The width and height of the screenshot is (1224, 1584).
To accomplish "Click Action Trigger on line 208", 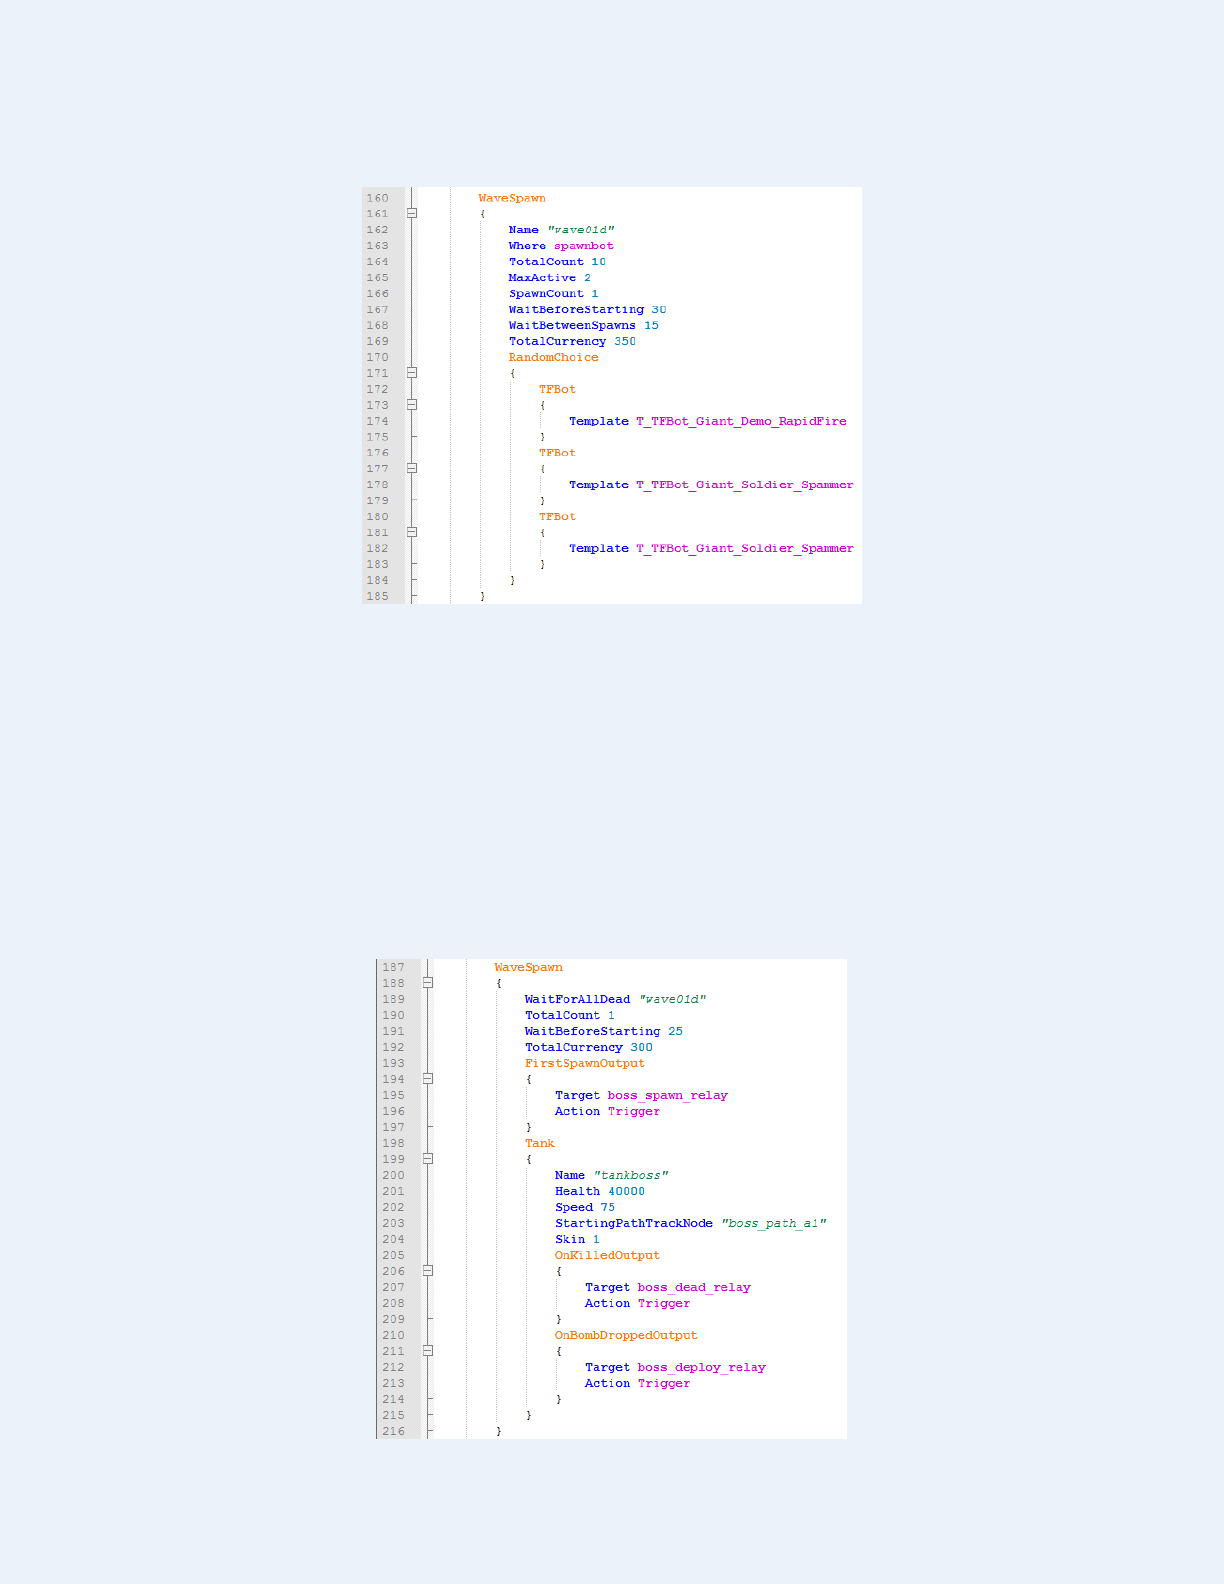I will 638,1304.
